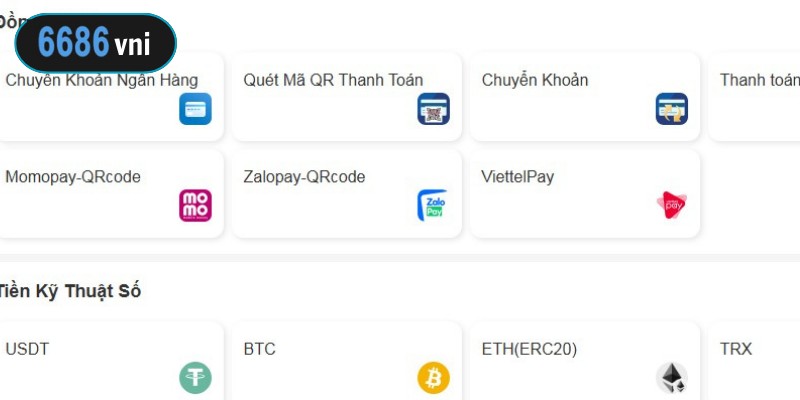
Task: Select Quét Mã QR Thanh Toán option
Action: pos(346,96)
